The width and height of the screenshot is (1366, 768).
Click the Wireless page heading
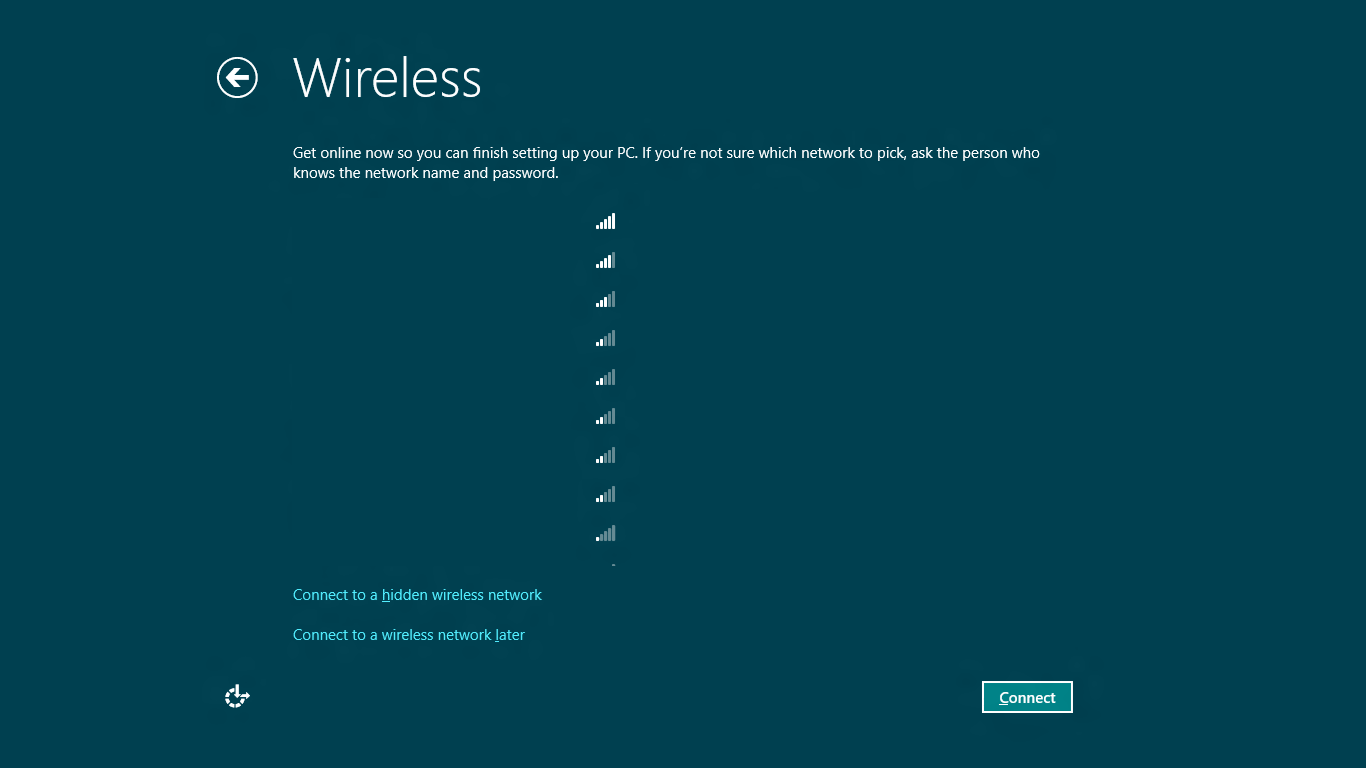(x=387, y=78)
